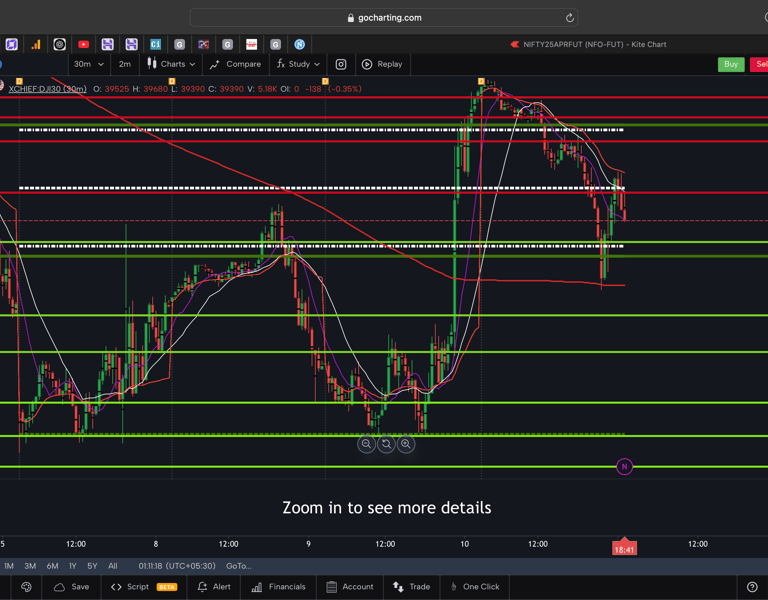Select the 2m timeframe shortcut
Viewport: 768px width, 600px height.
tap(125, 64)
